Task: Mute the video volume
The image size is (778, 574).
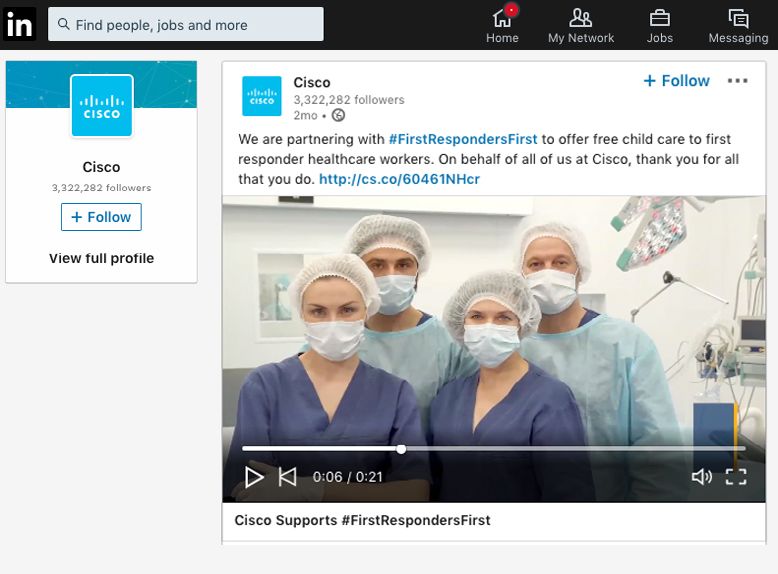Action: (702, 477)
